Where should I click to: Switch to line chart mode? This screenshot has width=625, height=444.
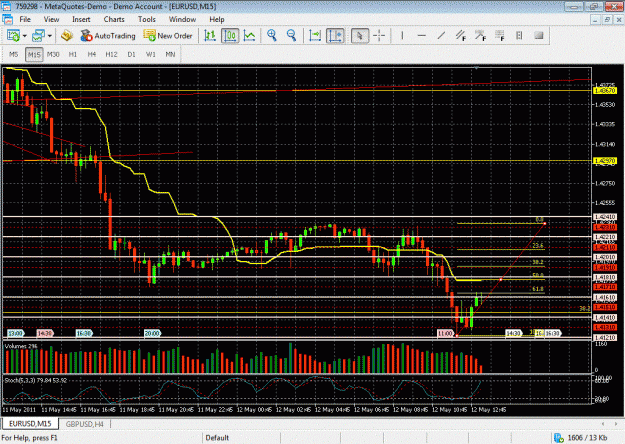pyautogui.click(x=250, y=36)
